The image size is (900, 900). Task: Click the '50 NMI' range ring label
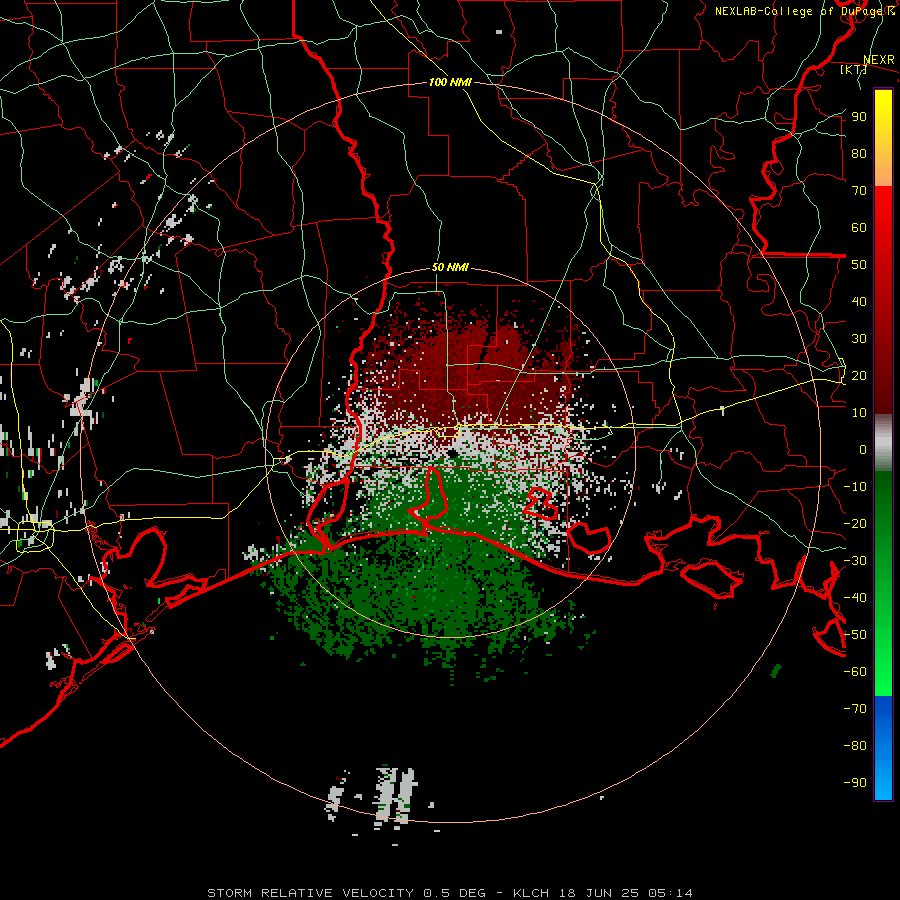(x=450, y=267)
